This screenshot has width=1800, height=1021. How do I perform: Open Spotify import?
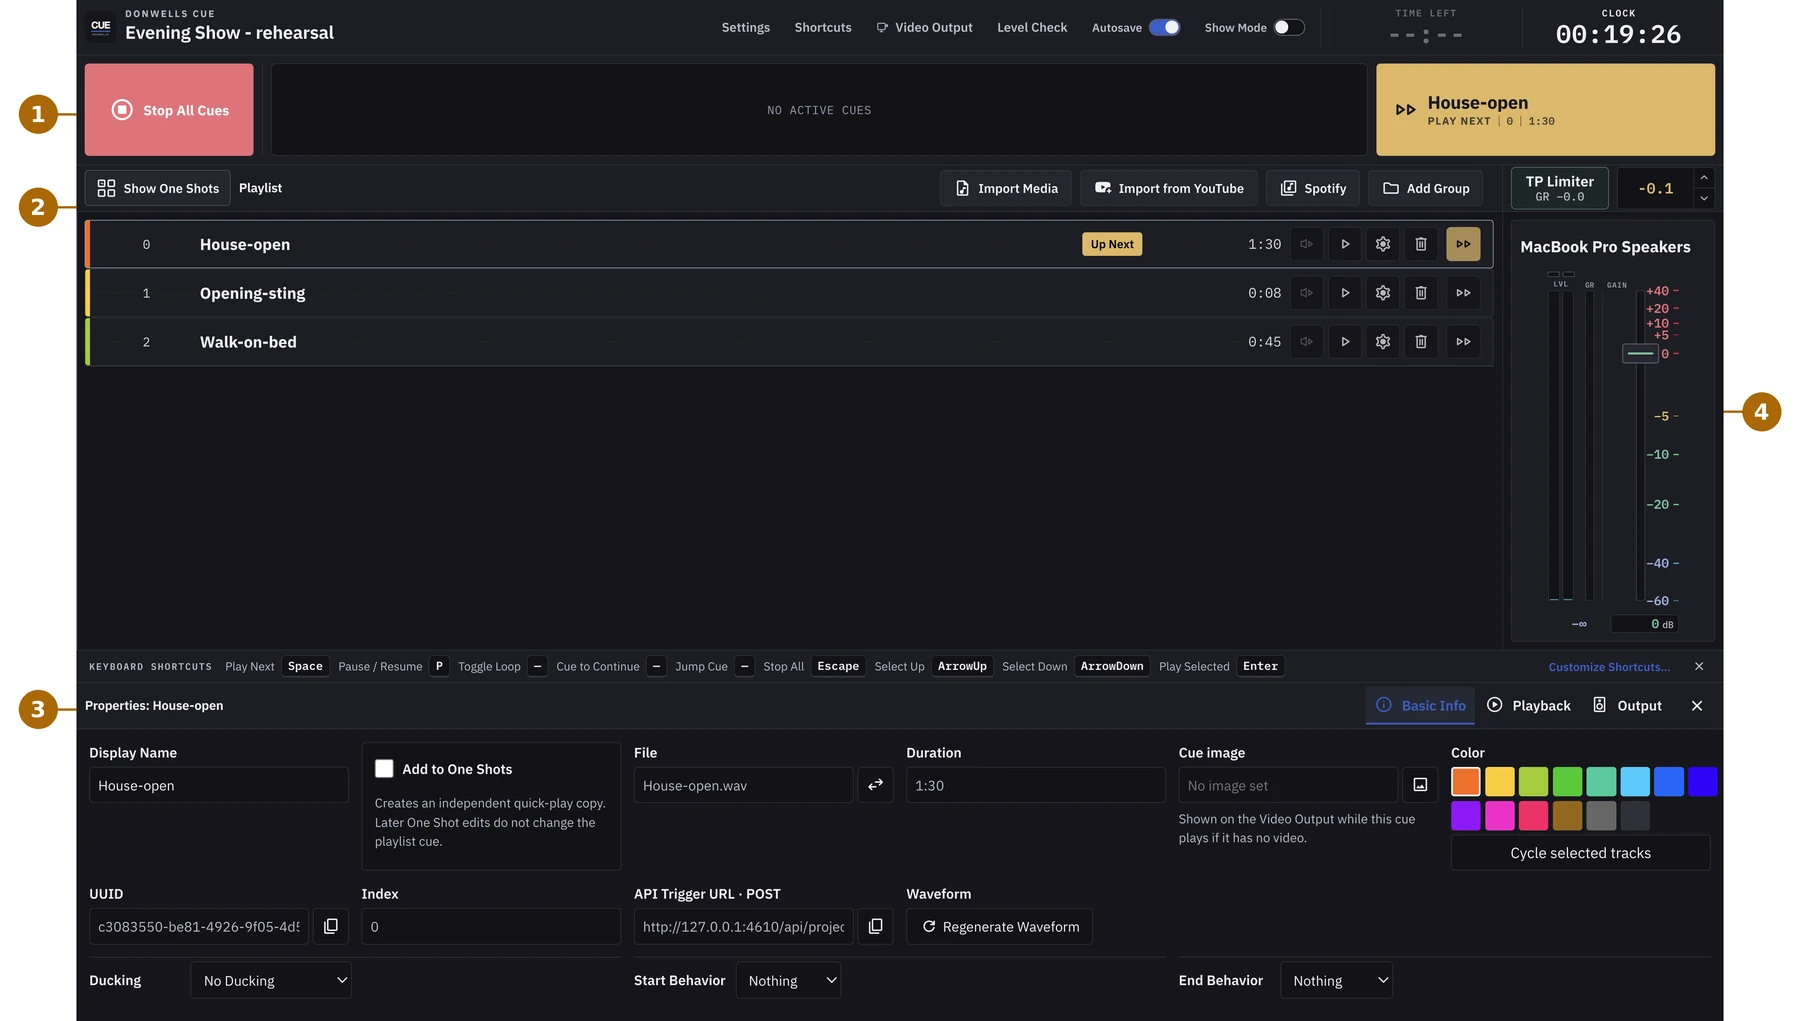[x=1313, y=188]
